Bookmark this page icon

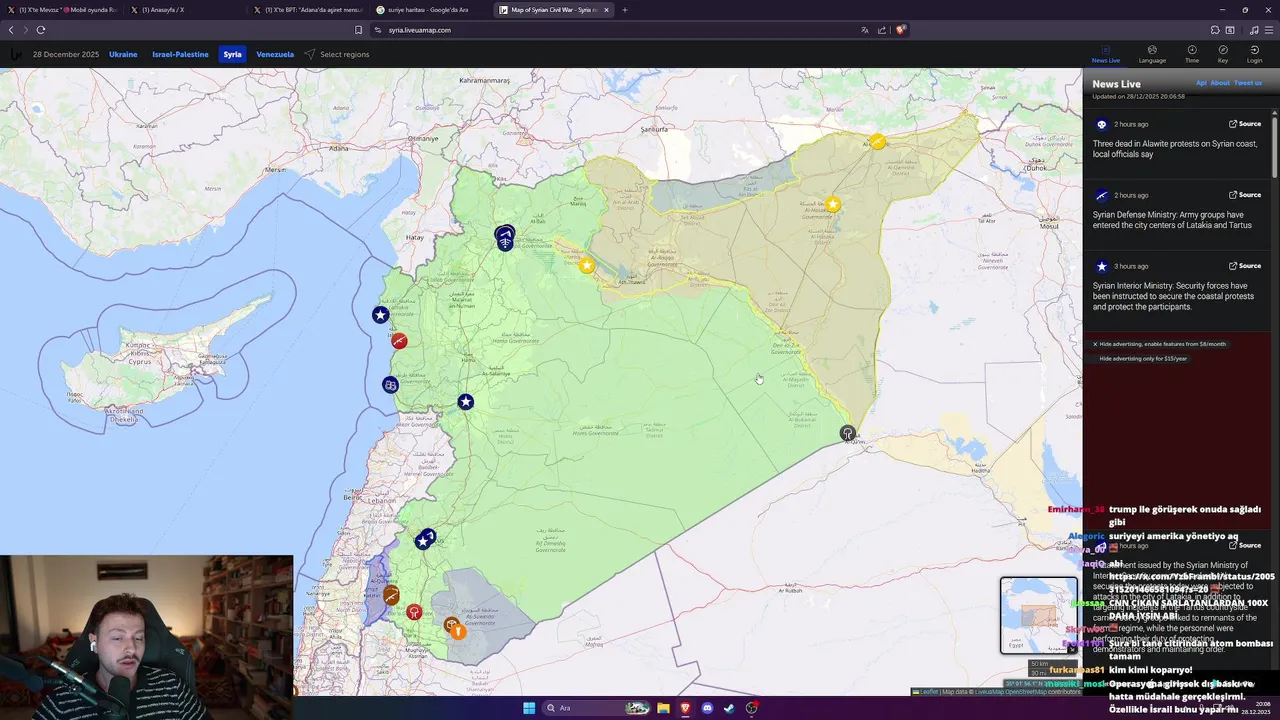359,30
